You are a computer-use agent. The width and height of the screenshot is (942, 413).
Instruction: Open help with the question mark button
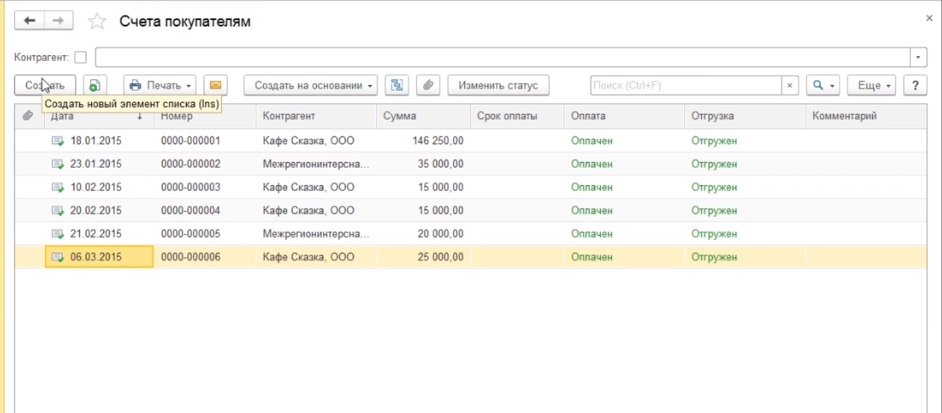click(x=914, y=86)
